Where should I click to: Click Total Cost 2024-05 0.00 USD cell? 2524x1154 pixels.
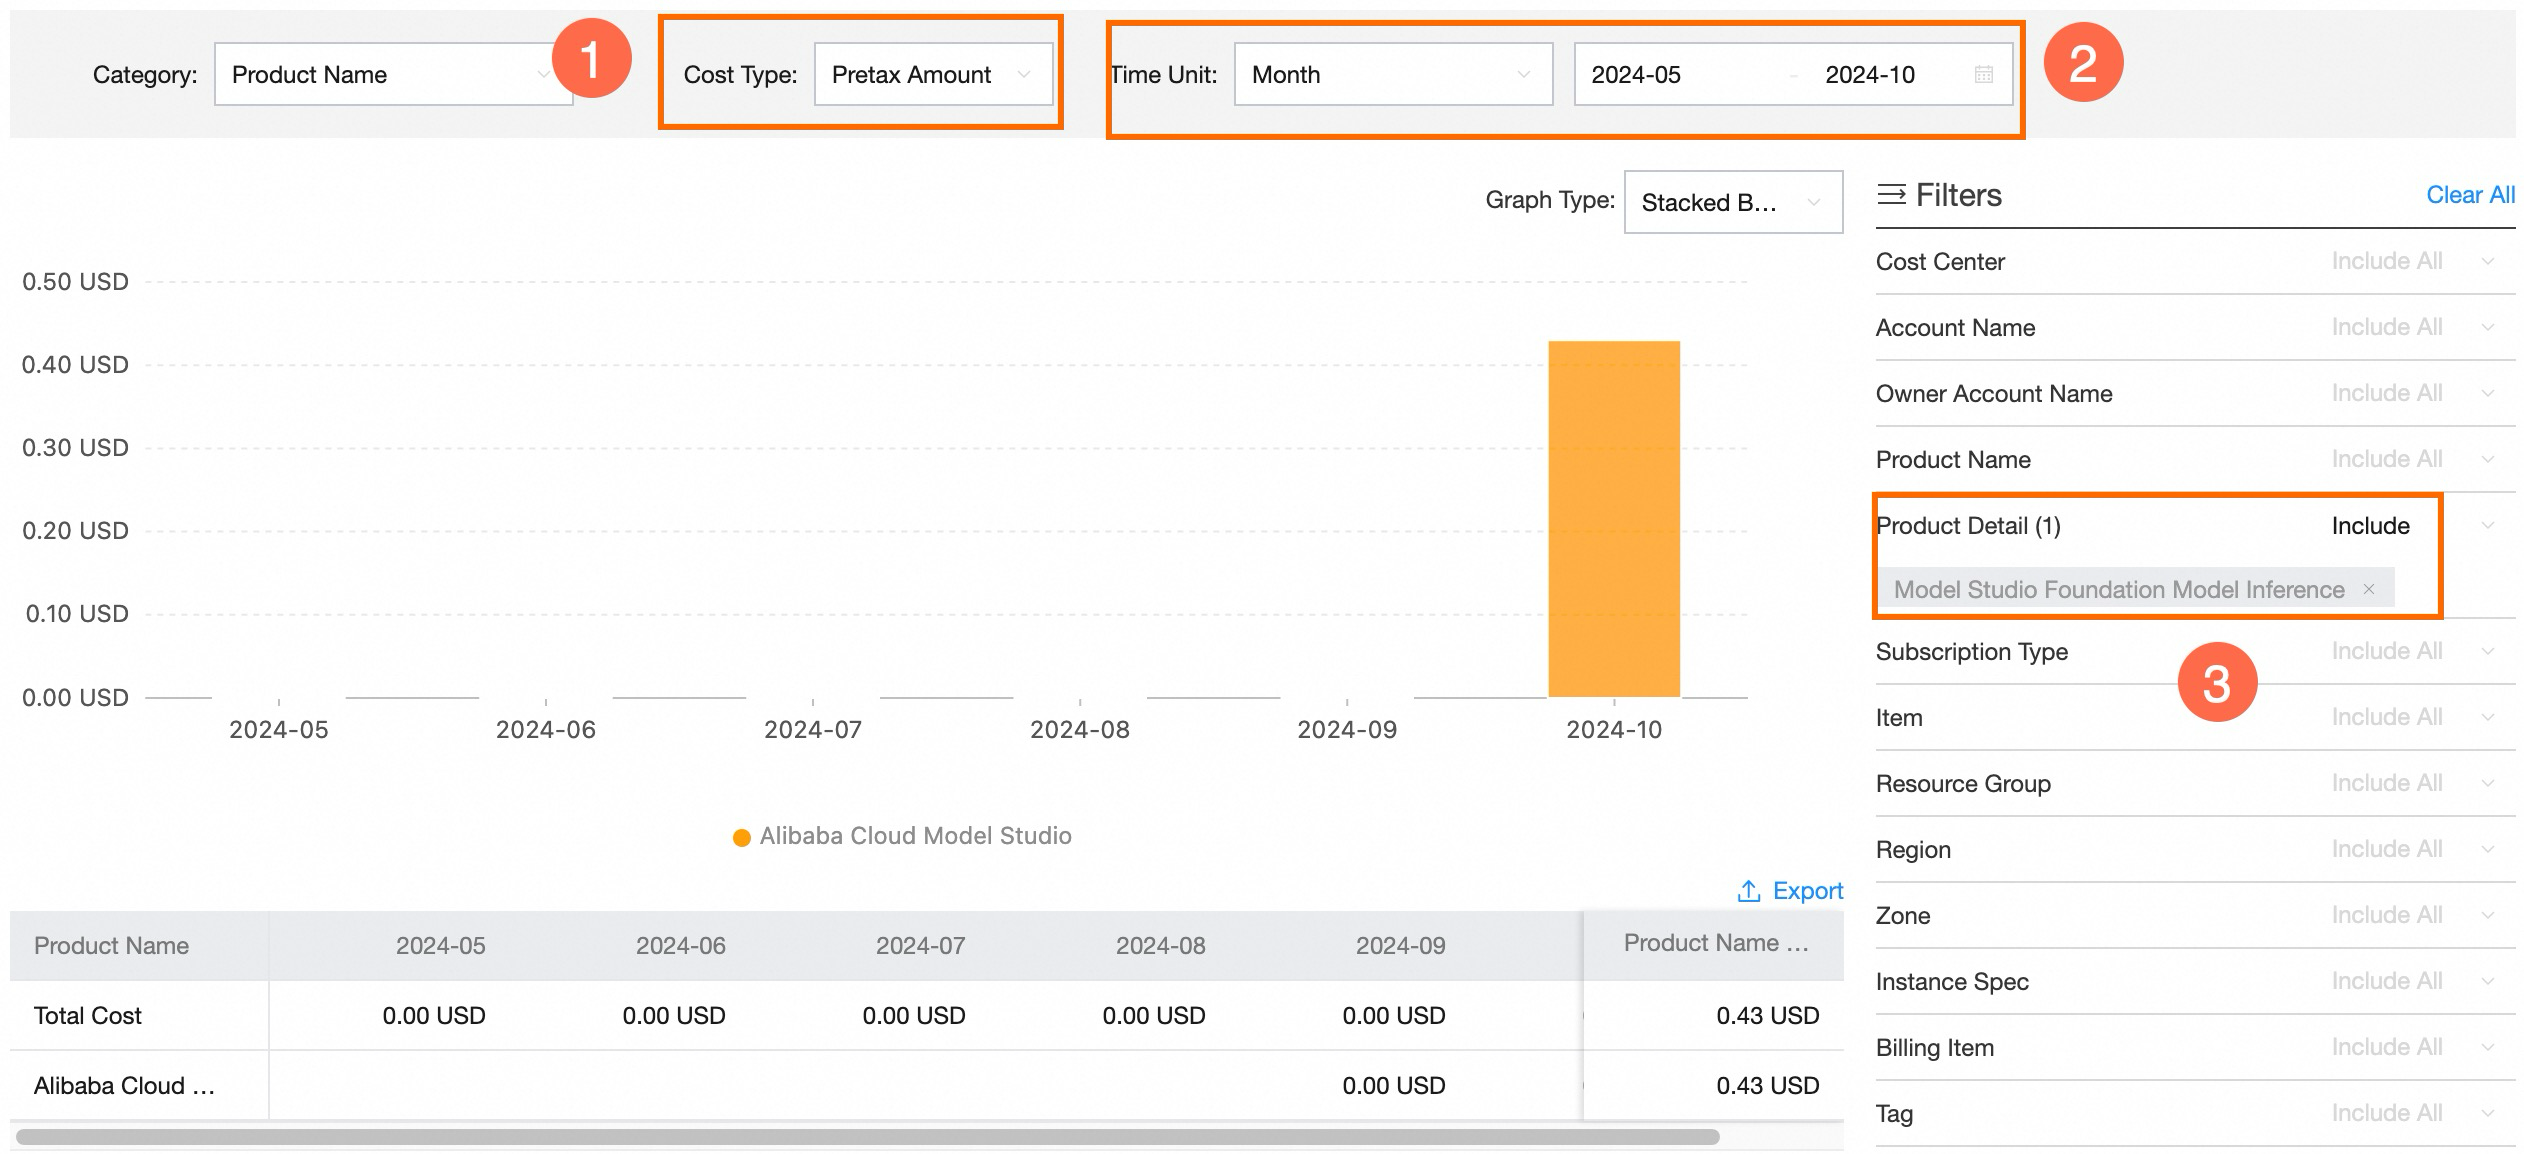click(433, 1015)
